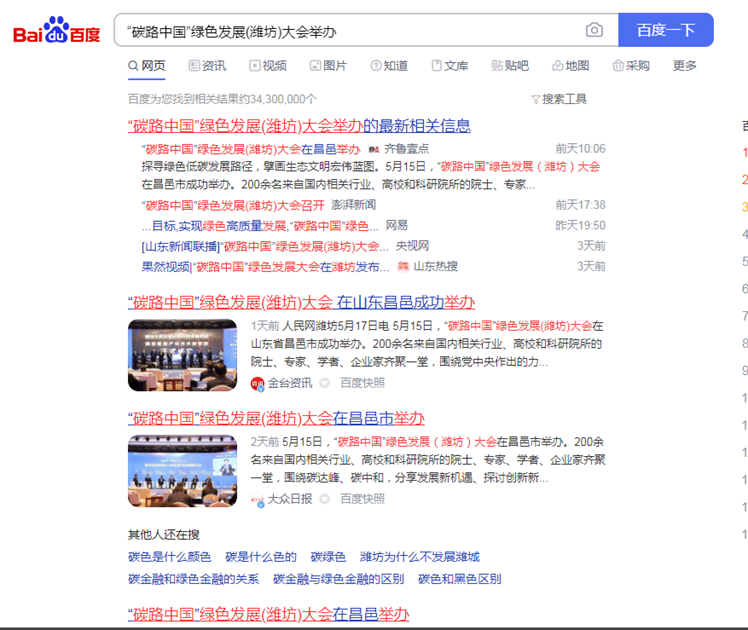Open the 知道 tab
The image size is (748, 630).
click(x=389, y=65)
